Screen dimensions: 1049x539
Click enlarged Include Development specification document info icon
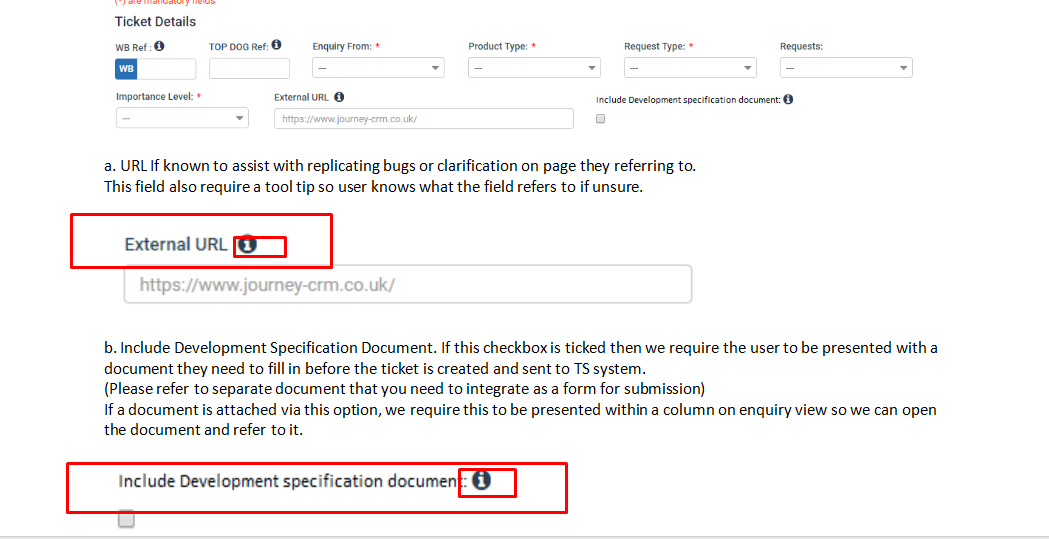click(481, 481)
